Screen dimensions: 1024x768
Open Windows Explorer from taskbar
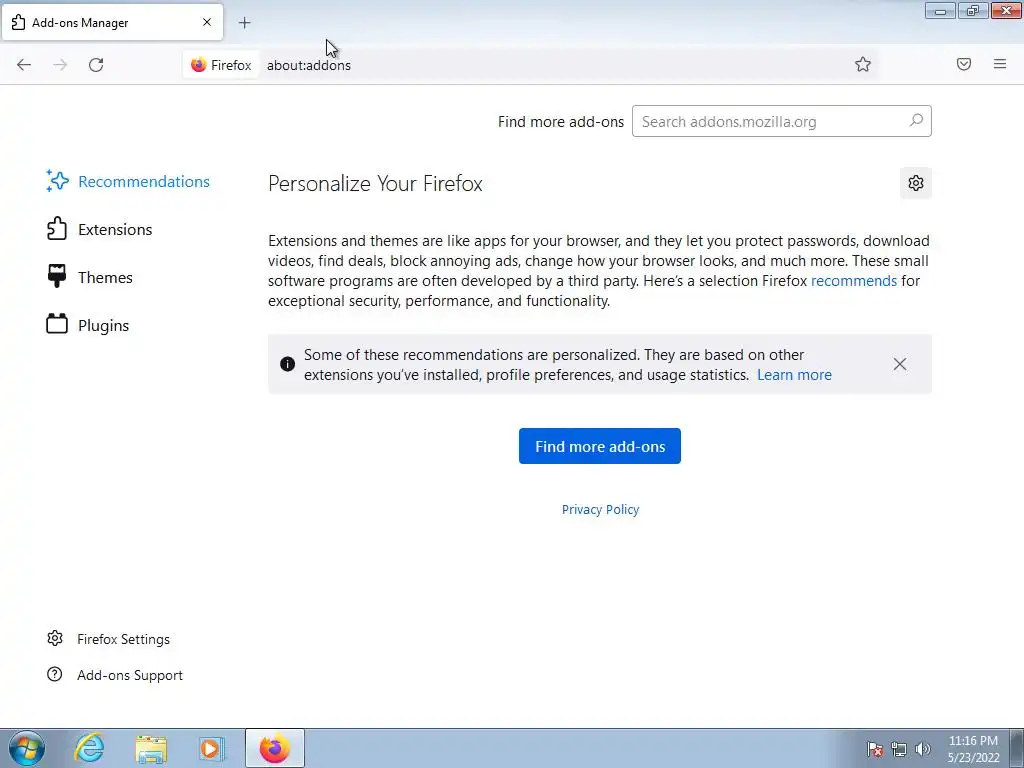(151, 749)
